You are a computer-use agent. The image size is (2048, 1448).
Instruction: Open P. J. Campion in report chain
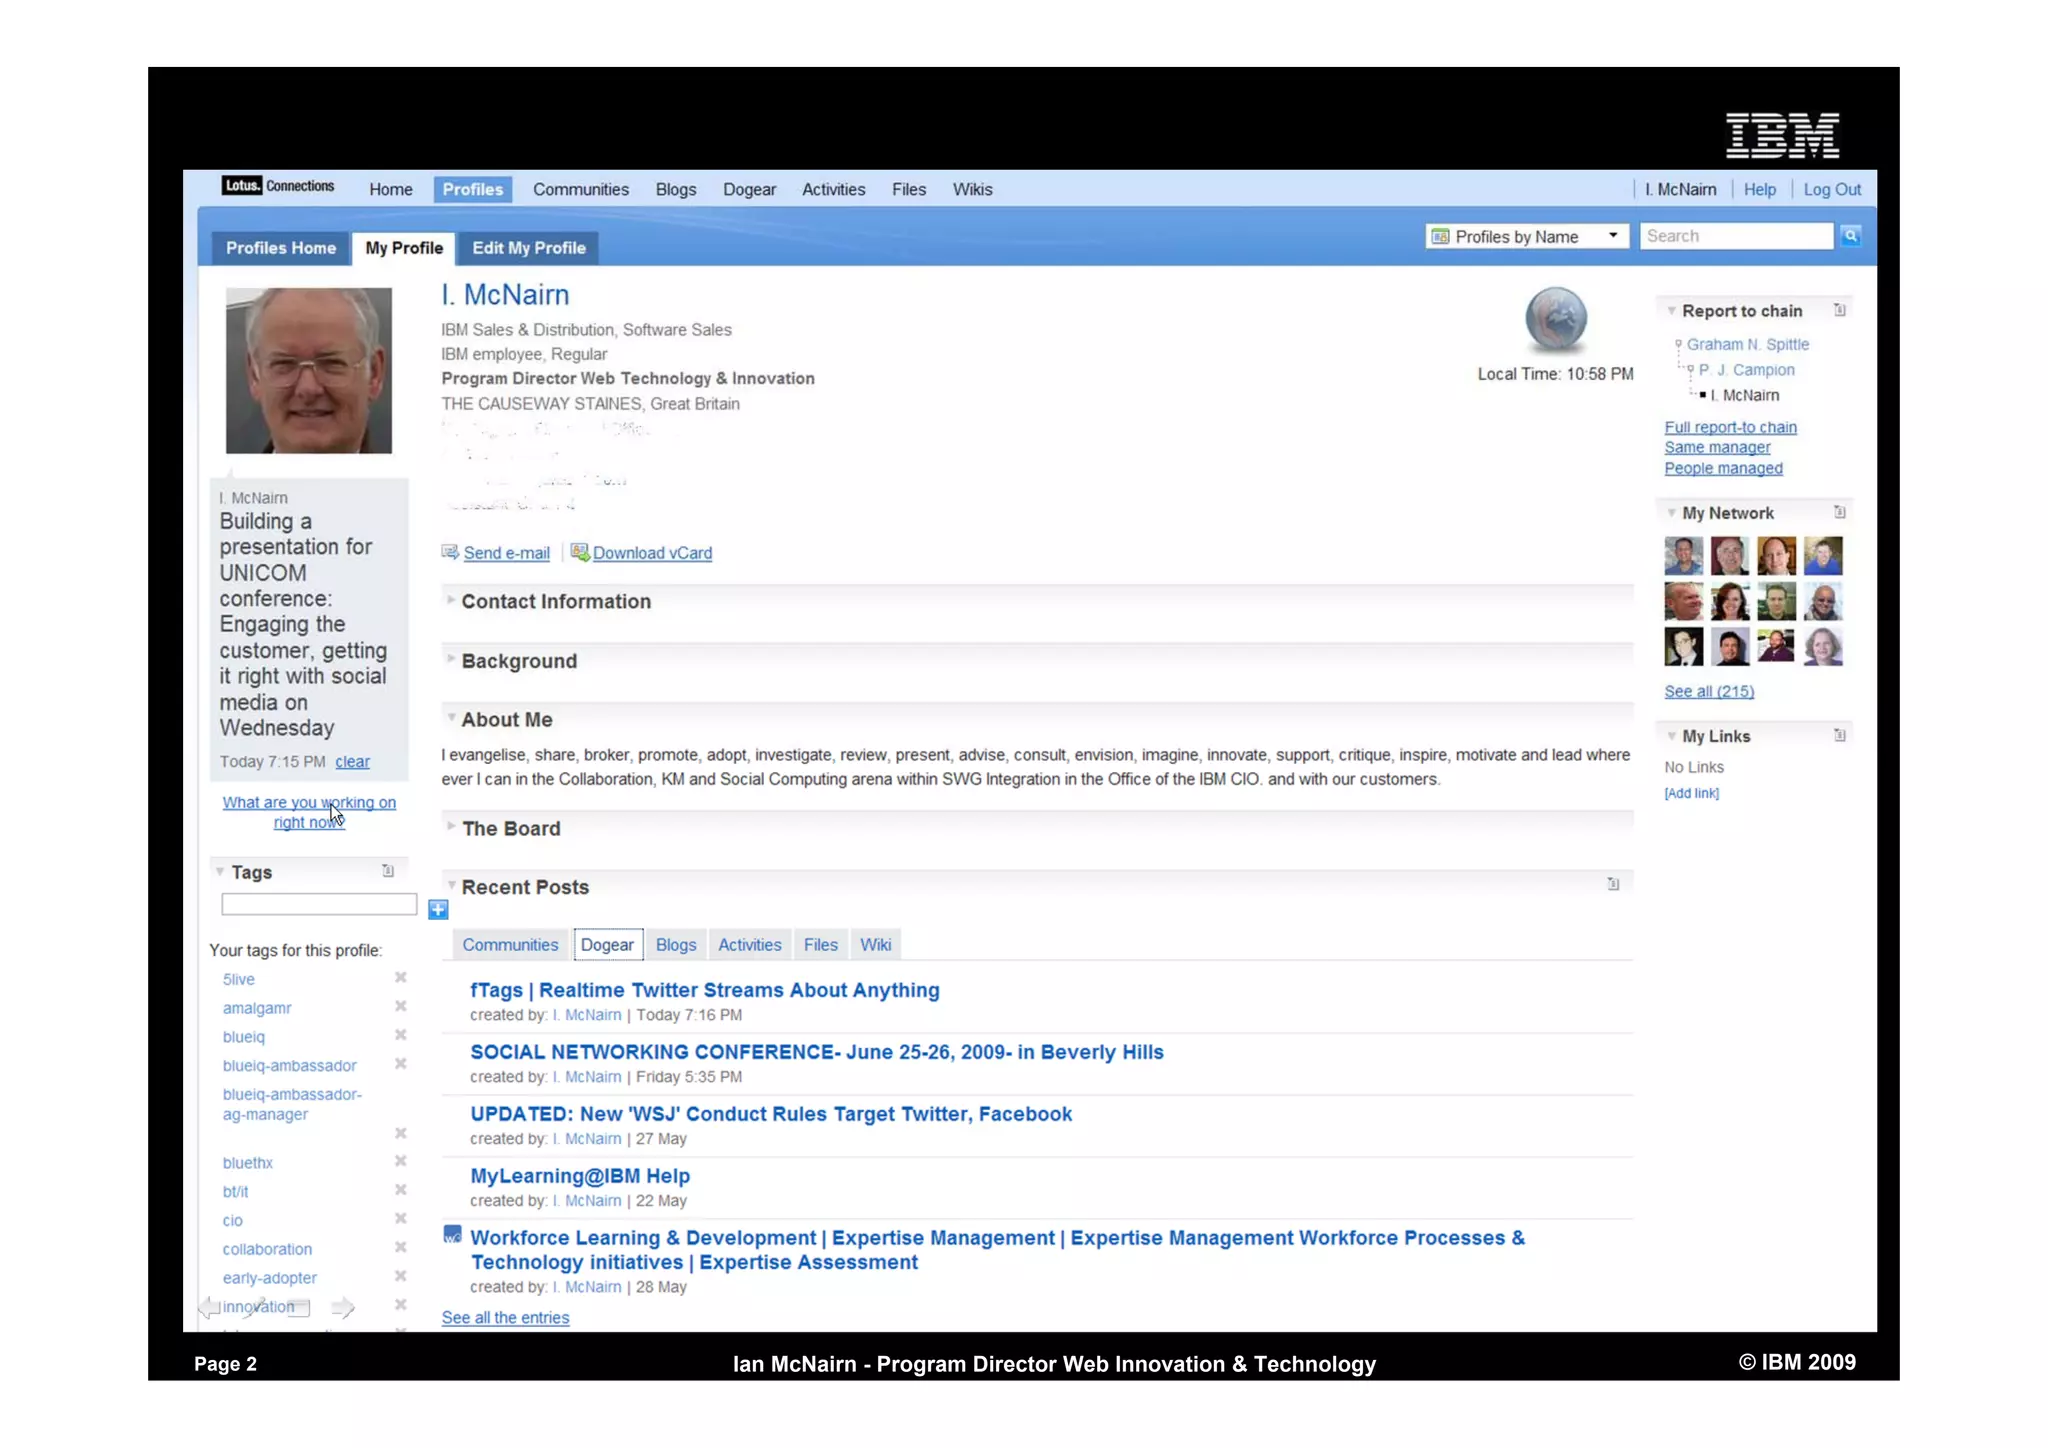coord(1746,370)
